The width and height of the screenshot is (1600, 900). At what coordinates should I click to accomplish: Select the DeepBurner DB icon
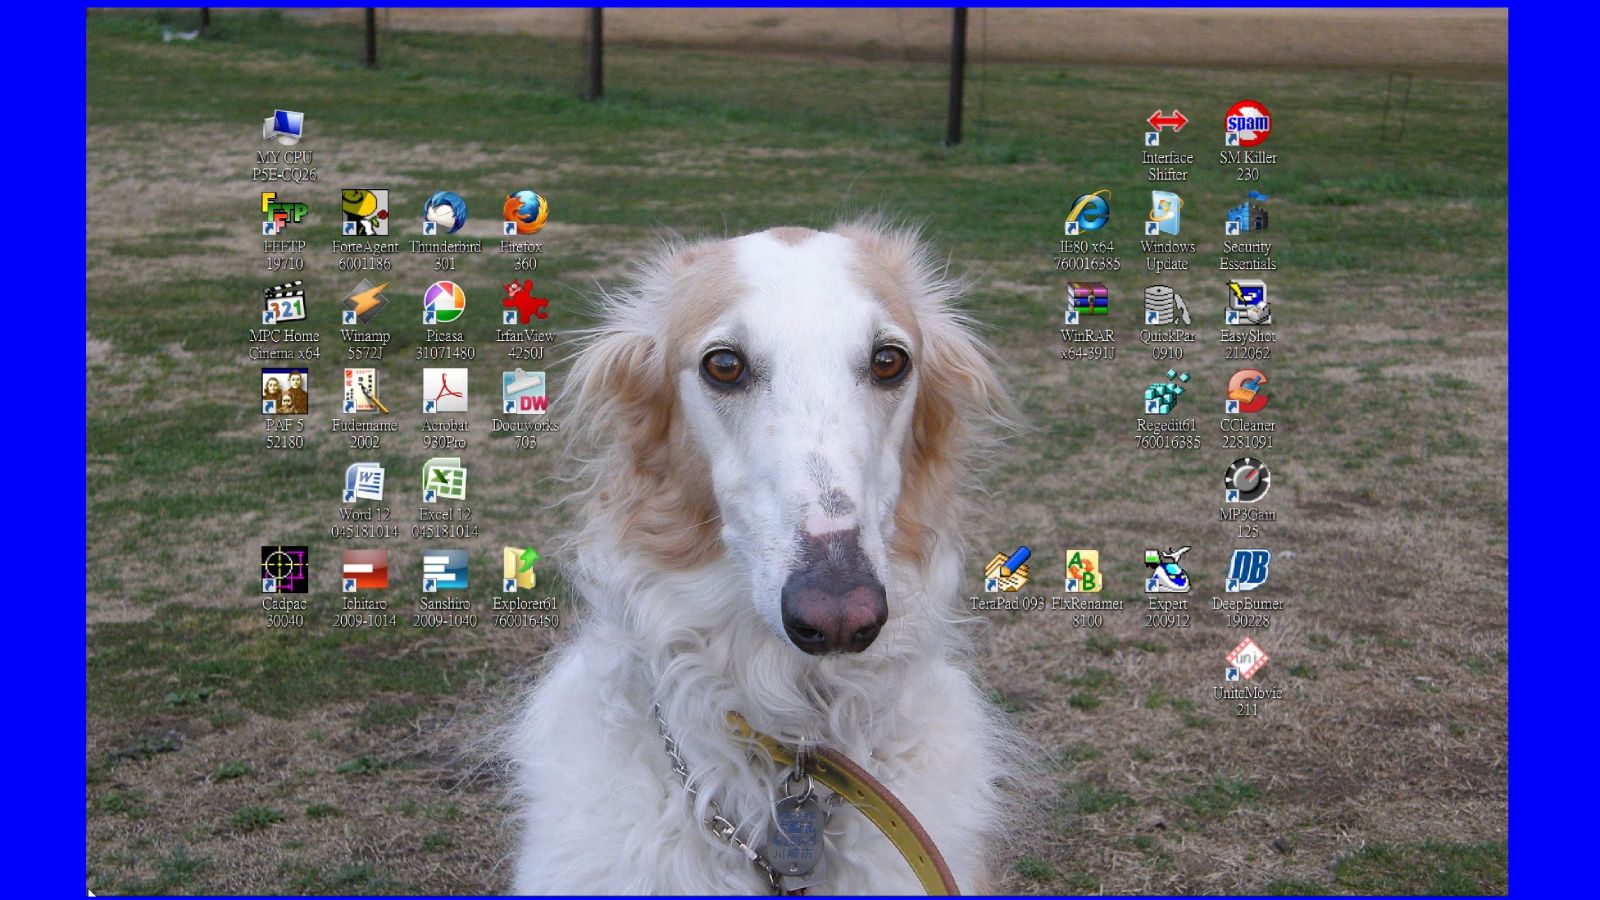tap(1247, 571)
